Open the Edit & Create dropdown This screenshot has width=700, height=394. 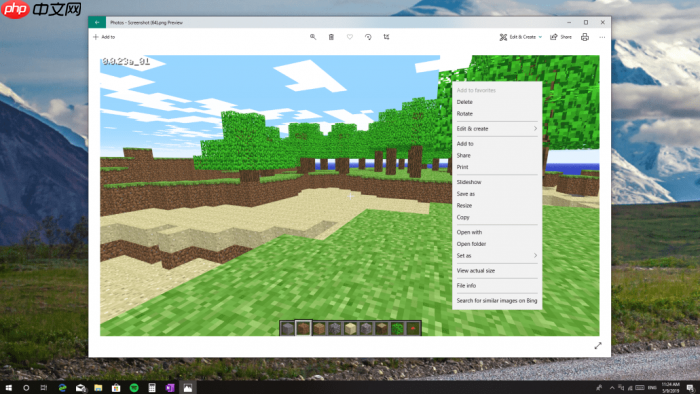(x=521, y=37)
